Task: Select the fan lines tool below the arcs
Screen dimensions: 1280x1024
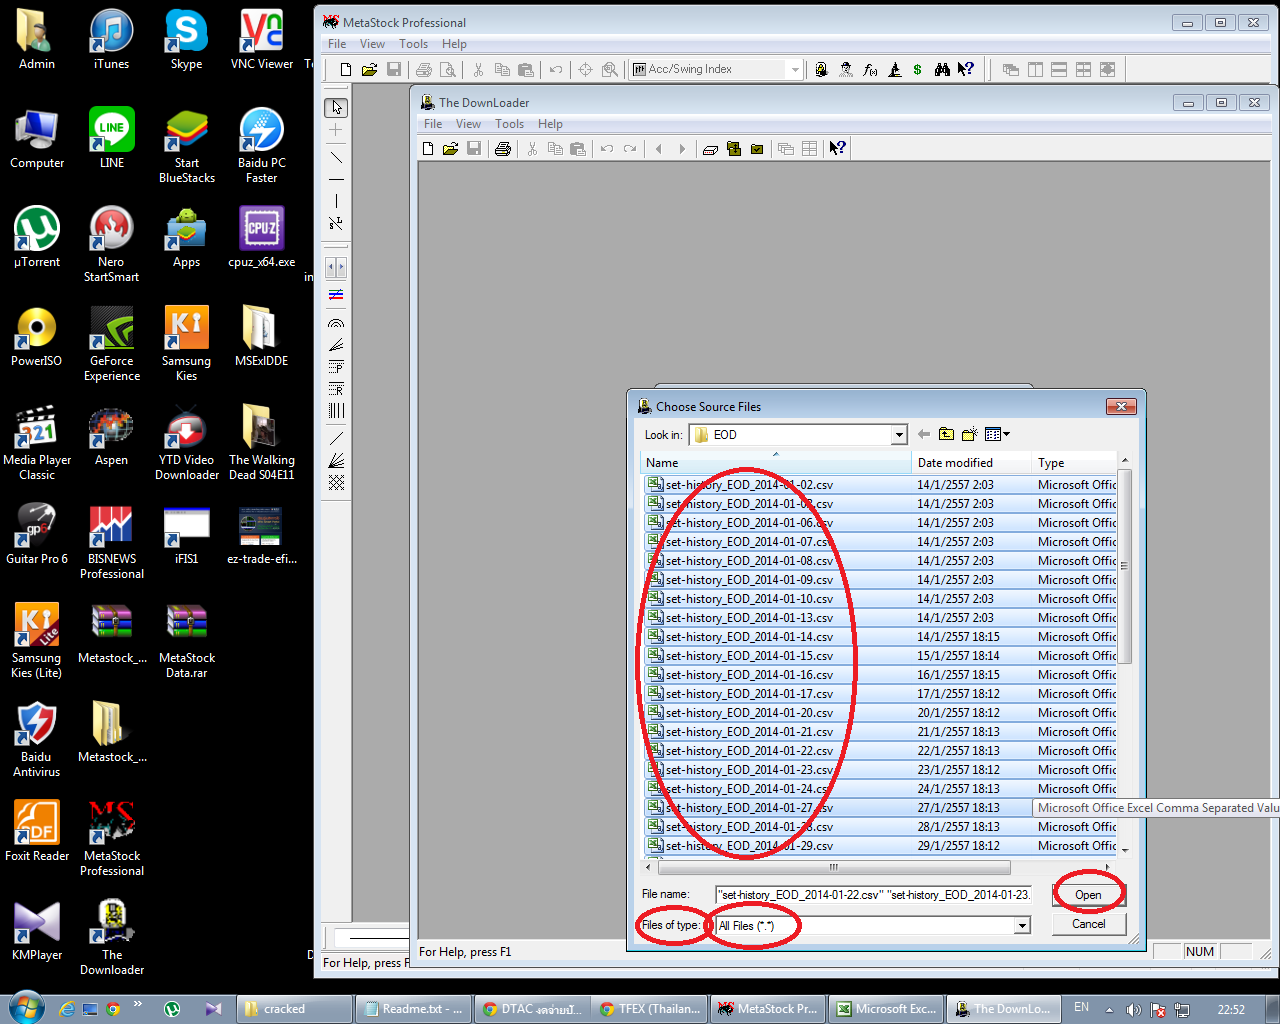Action: click(336, 345)
